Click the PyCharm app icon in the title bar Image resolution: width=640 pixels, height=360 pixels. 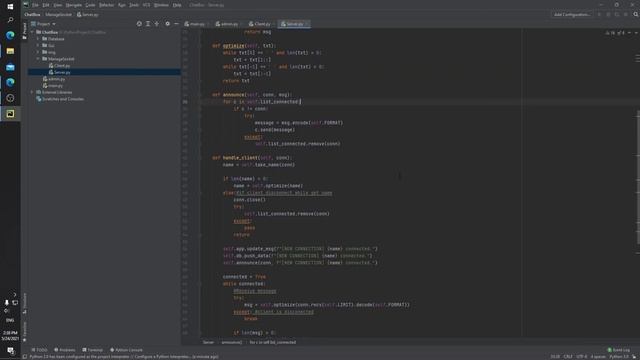pyautogui.click(x=26, y=5)
